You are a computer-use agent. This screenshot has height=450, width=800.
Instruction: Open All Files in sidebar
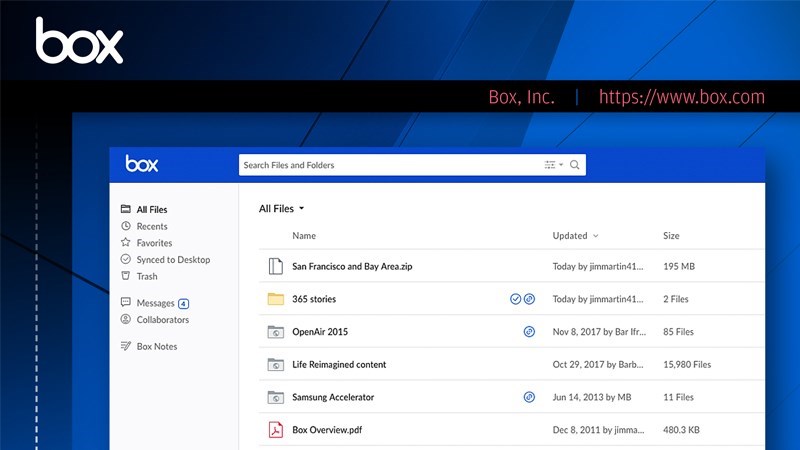tap(152, 209)
